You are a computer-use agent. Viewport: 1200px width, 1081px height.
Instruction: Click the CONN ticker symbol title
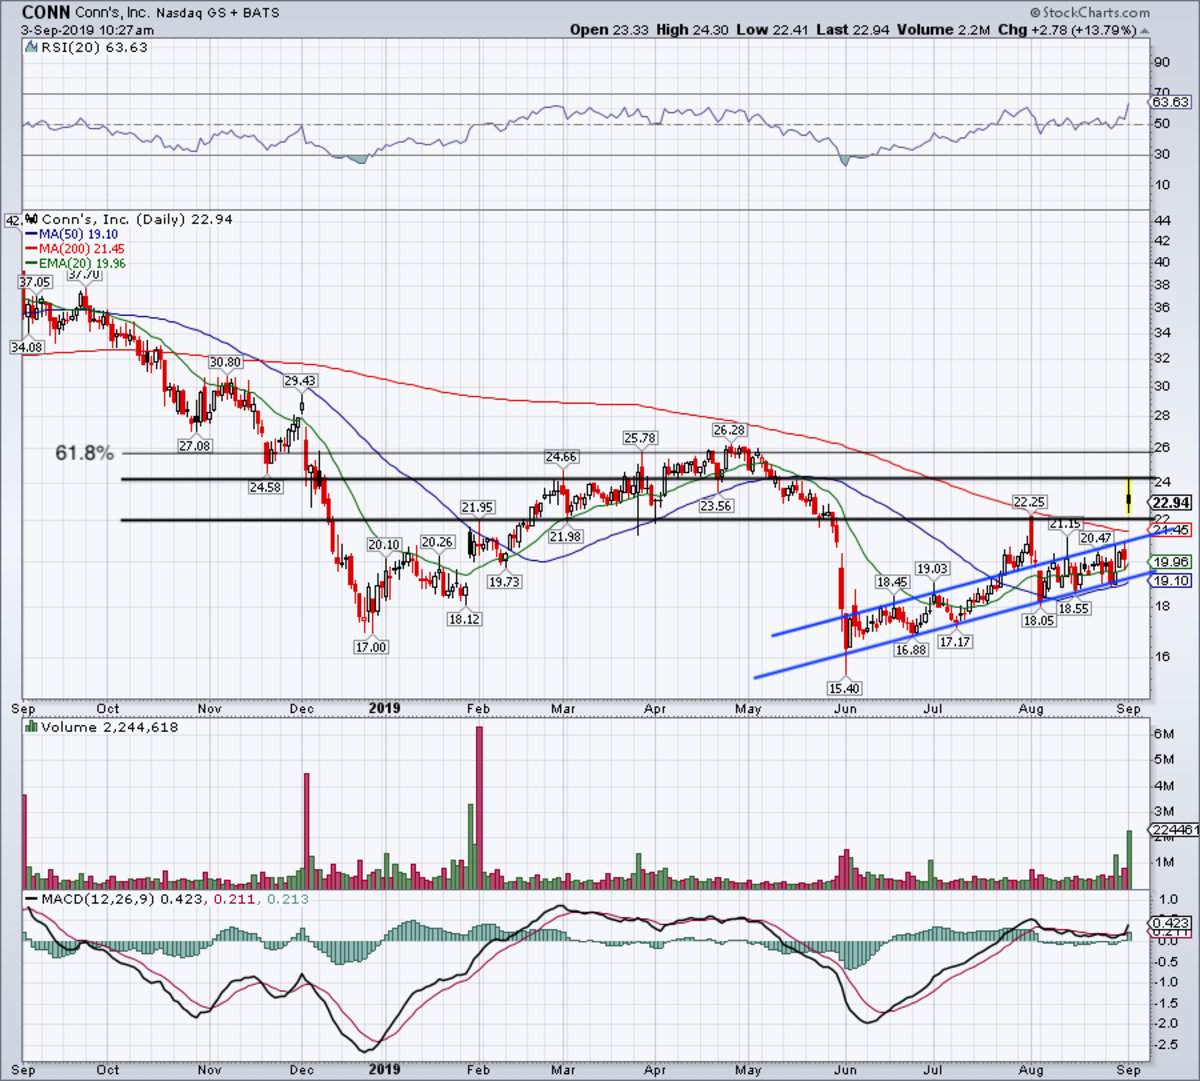click(x=46, y=13)
